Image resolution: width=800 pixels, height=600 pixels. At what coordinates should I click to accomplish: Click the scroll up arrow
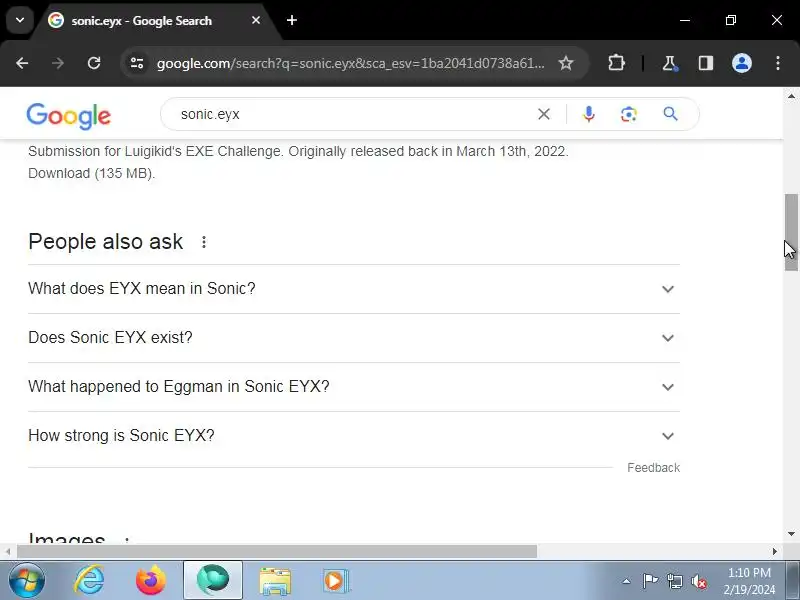point(791,96)
